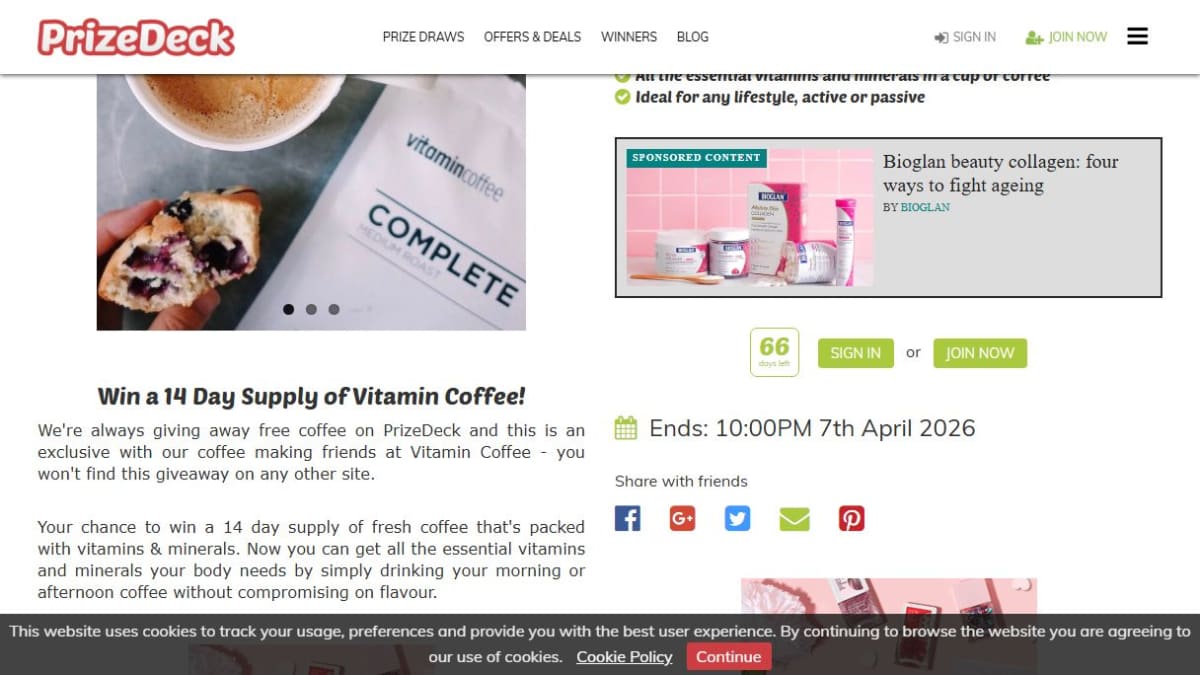The image size is (1200, 675).
Task: Select the first carousel dot
Action: coord(289,309)
